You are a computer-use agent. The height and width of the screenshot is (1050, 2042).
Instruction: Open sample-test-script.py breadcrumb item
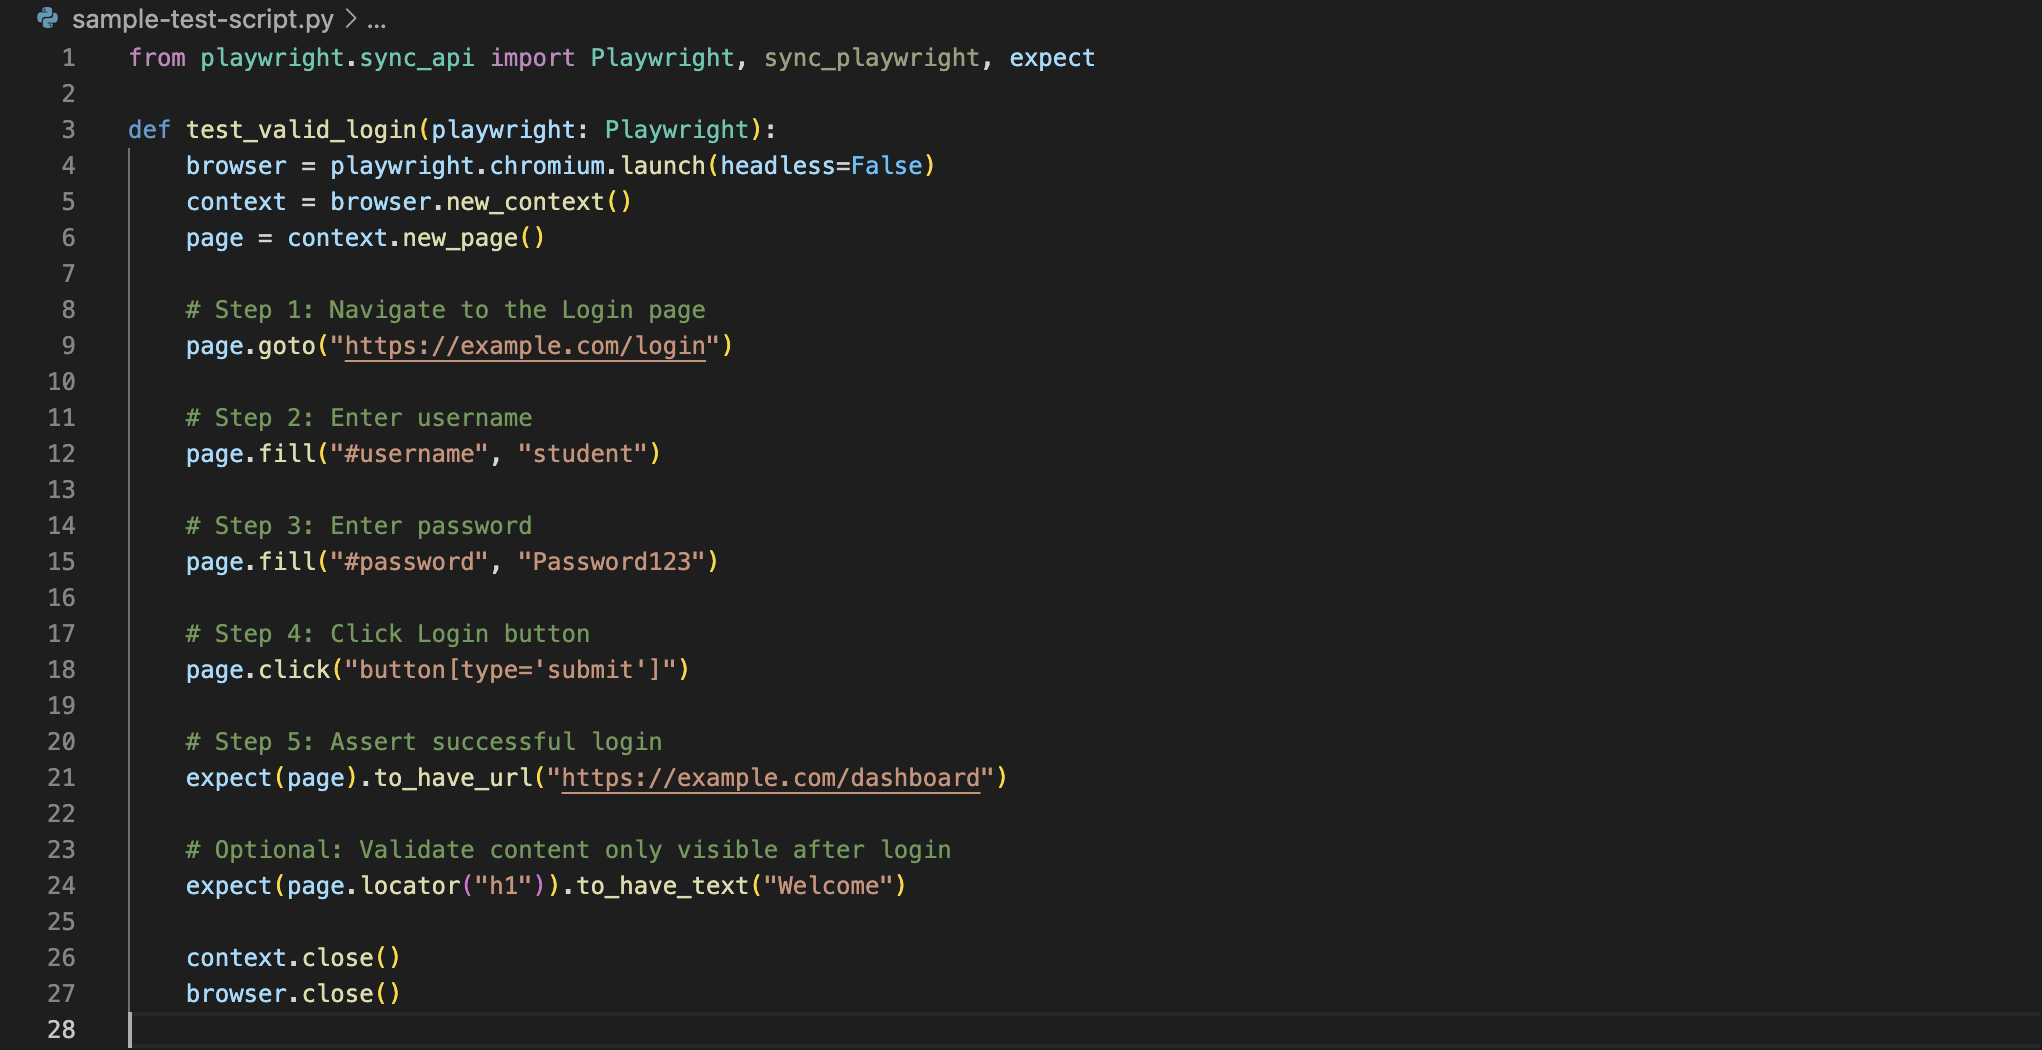click(x=203, y=19)
